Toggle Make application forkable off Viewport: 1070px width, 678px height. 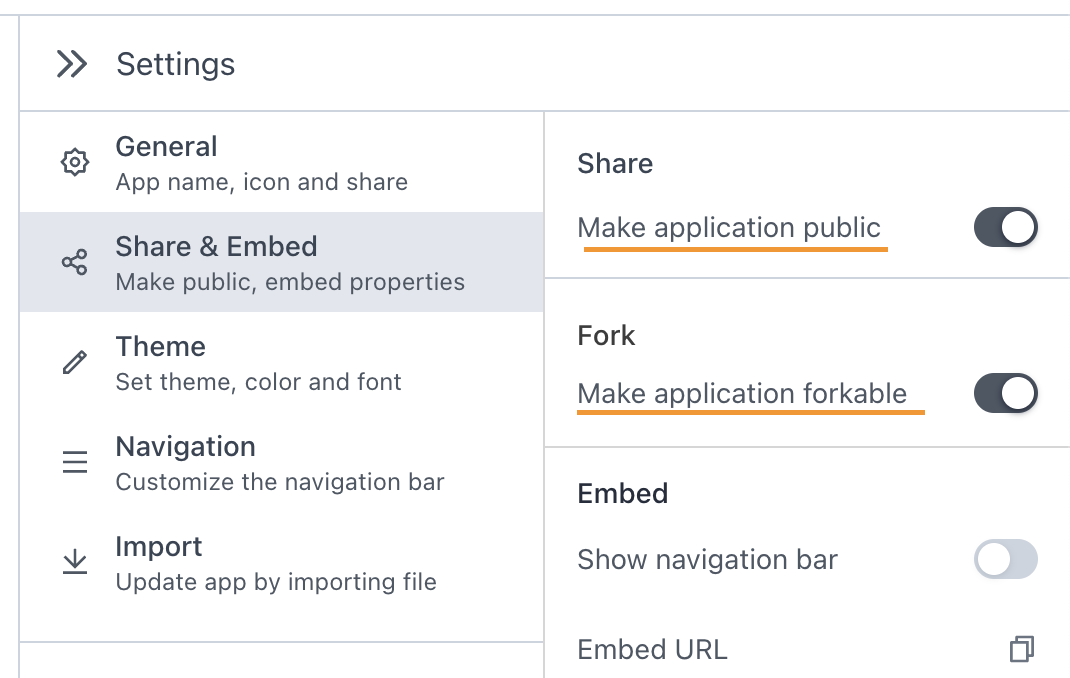[x=1005, y=393]
